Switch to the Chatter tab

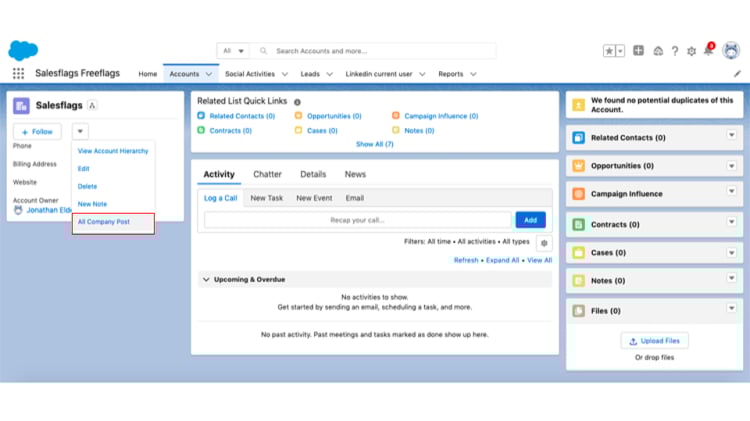(267, 174)
